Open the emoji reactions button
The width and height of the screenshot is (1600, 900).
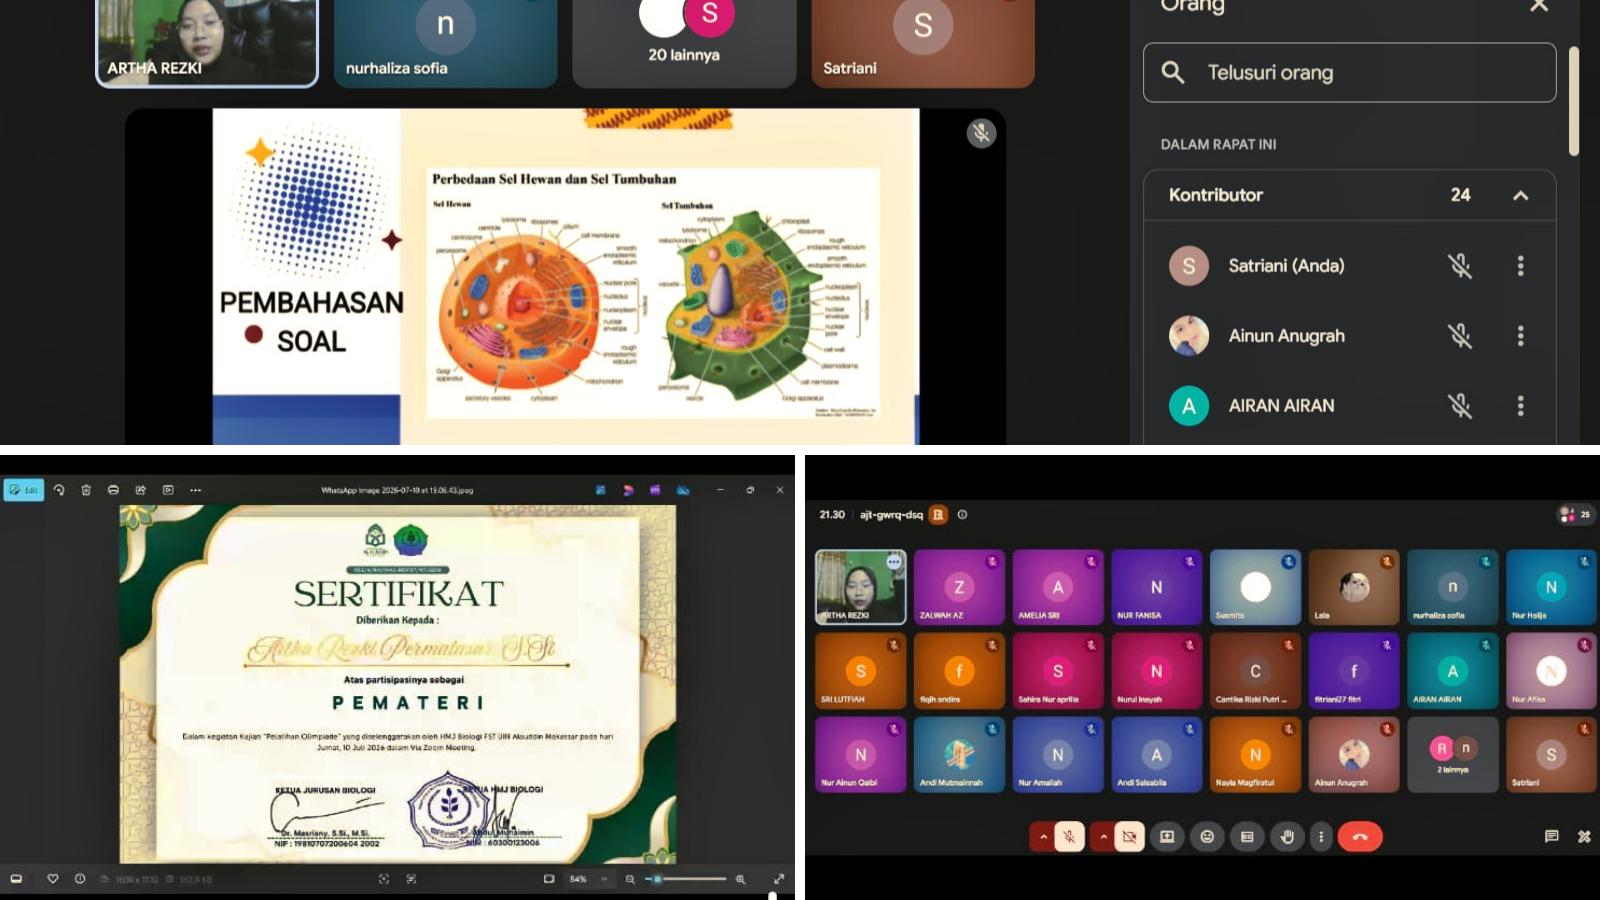[x=1207, y=837]
